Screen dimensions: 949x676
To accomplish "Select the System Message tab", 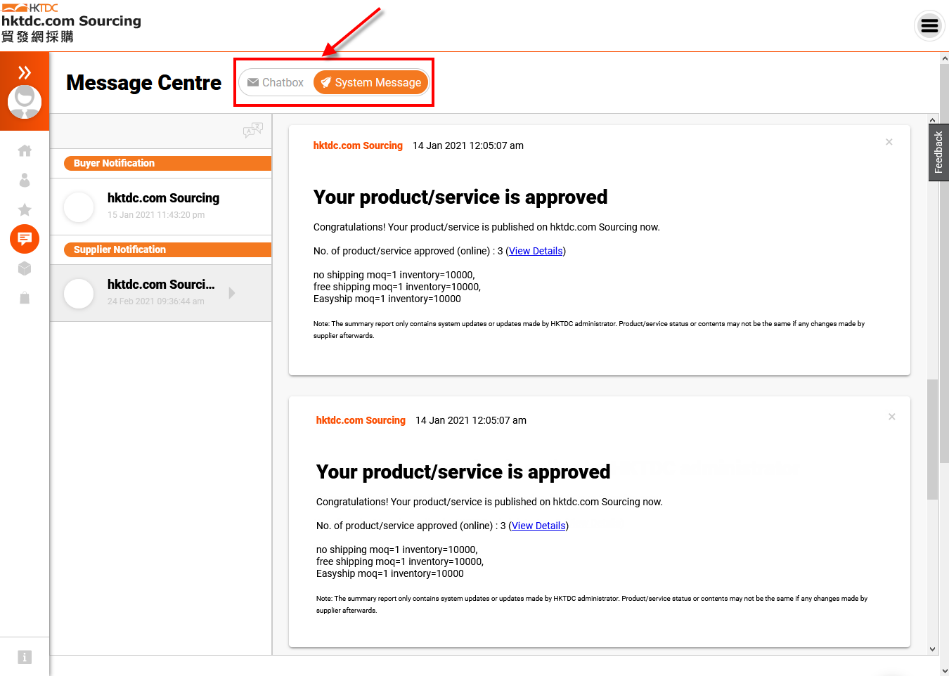I will (371, 82).
